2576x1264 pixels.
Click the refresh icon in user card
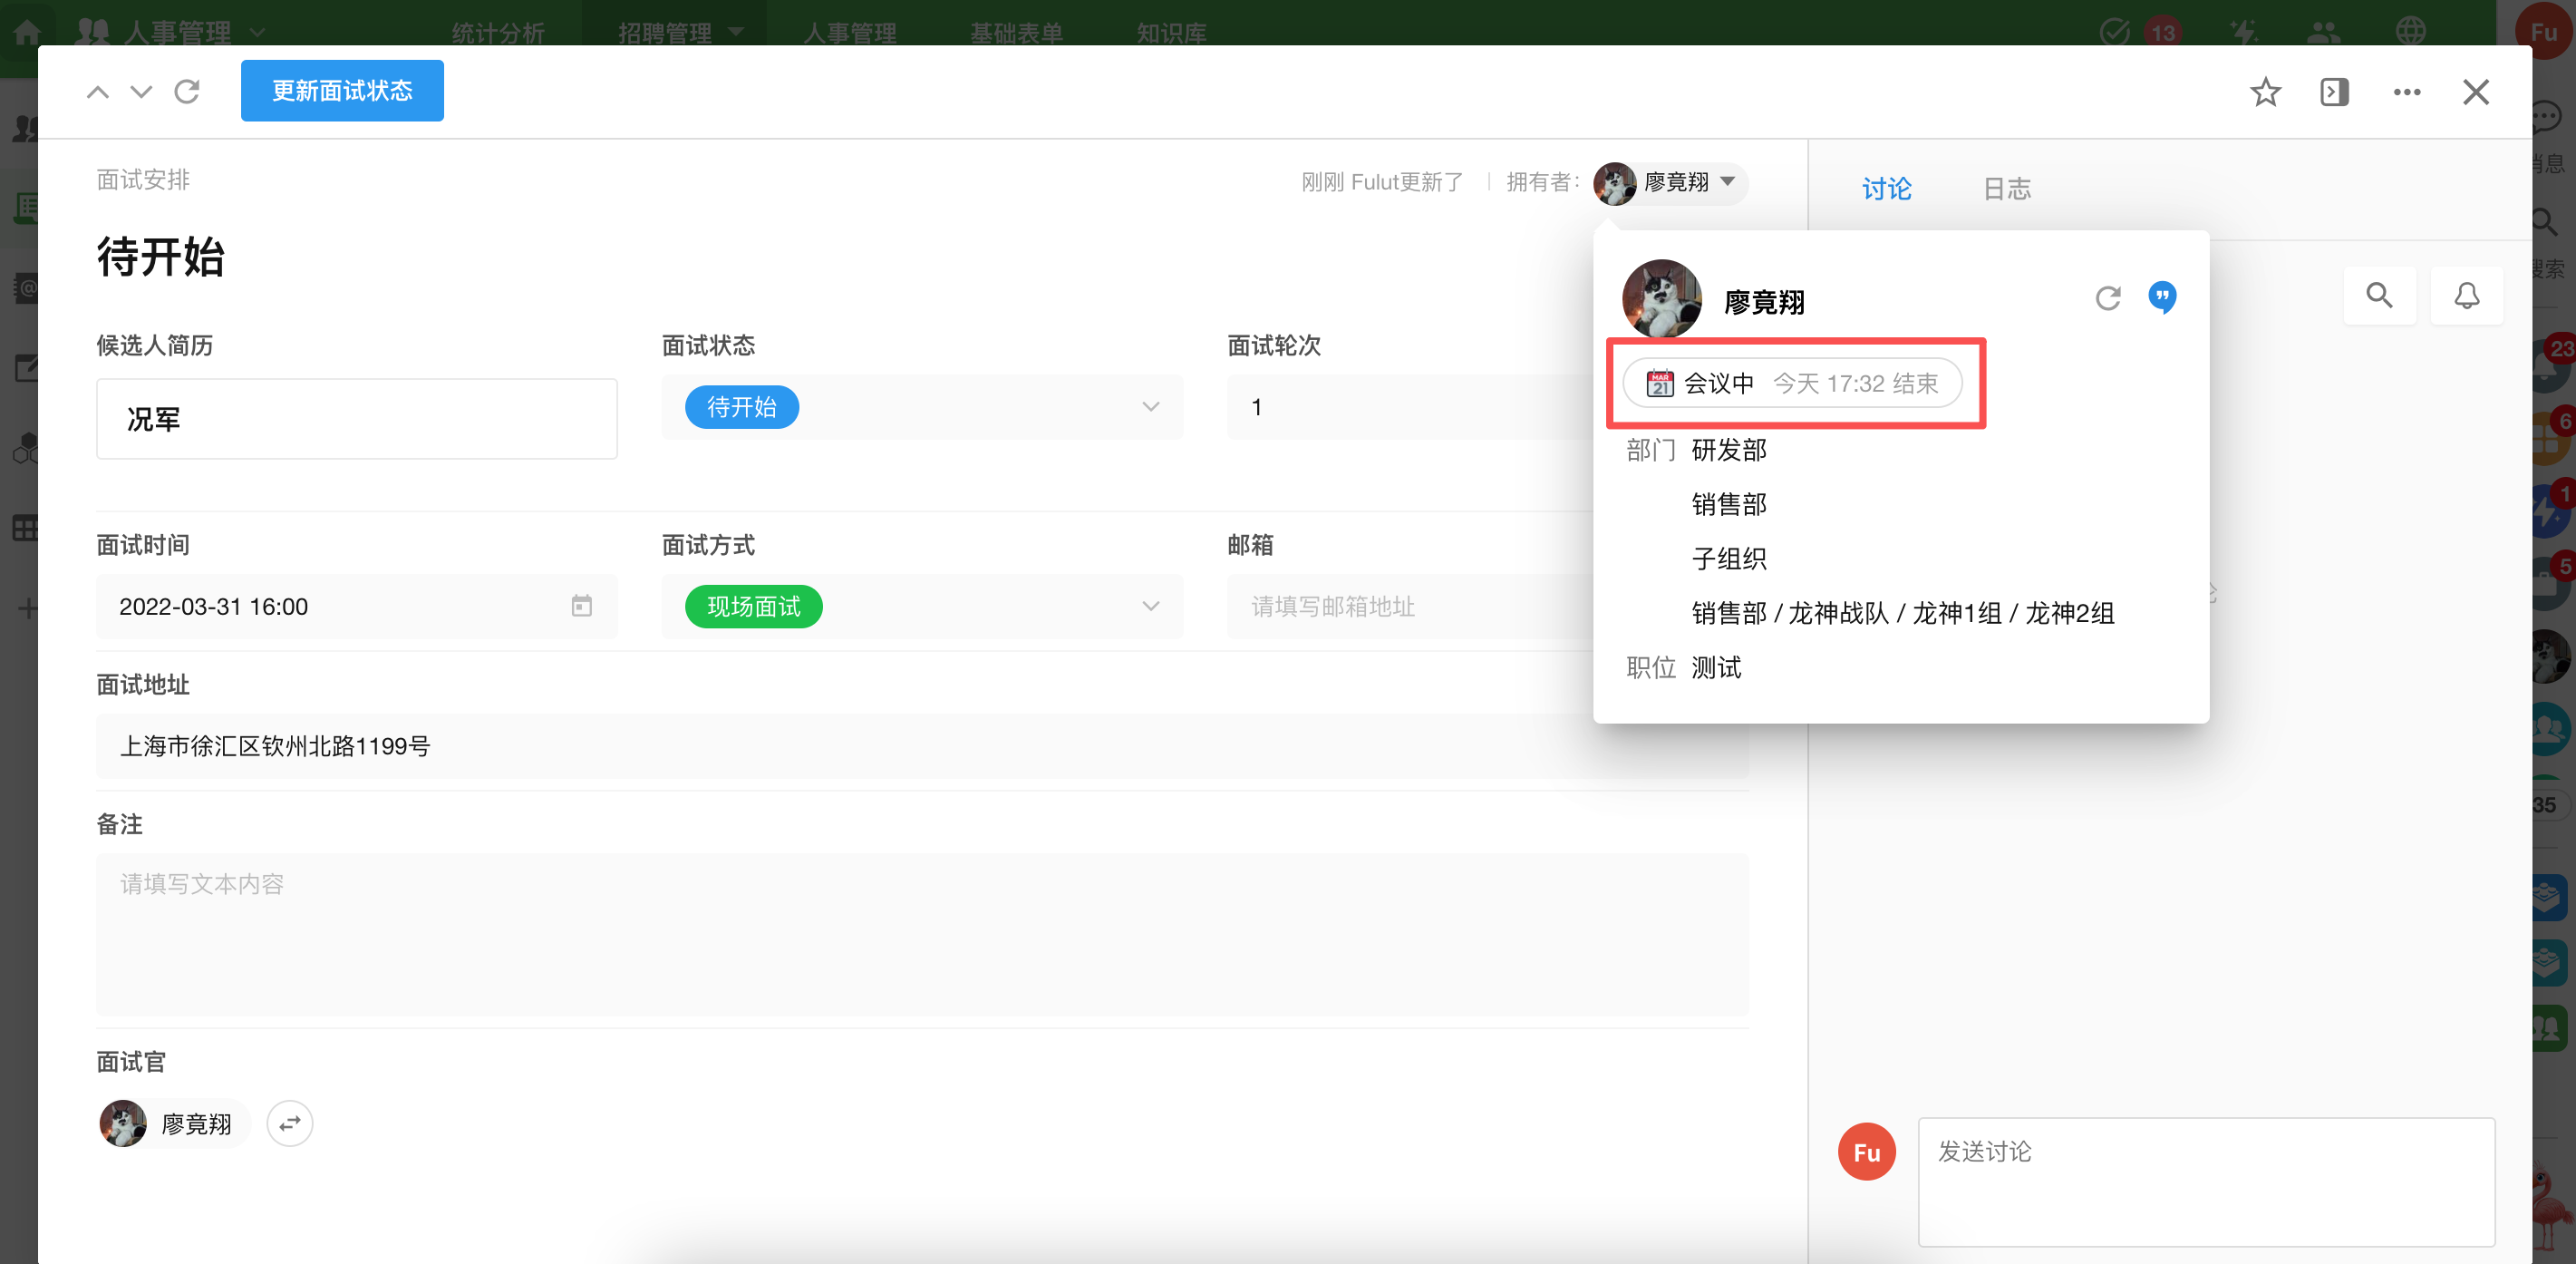point(2108,298)
